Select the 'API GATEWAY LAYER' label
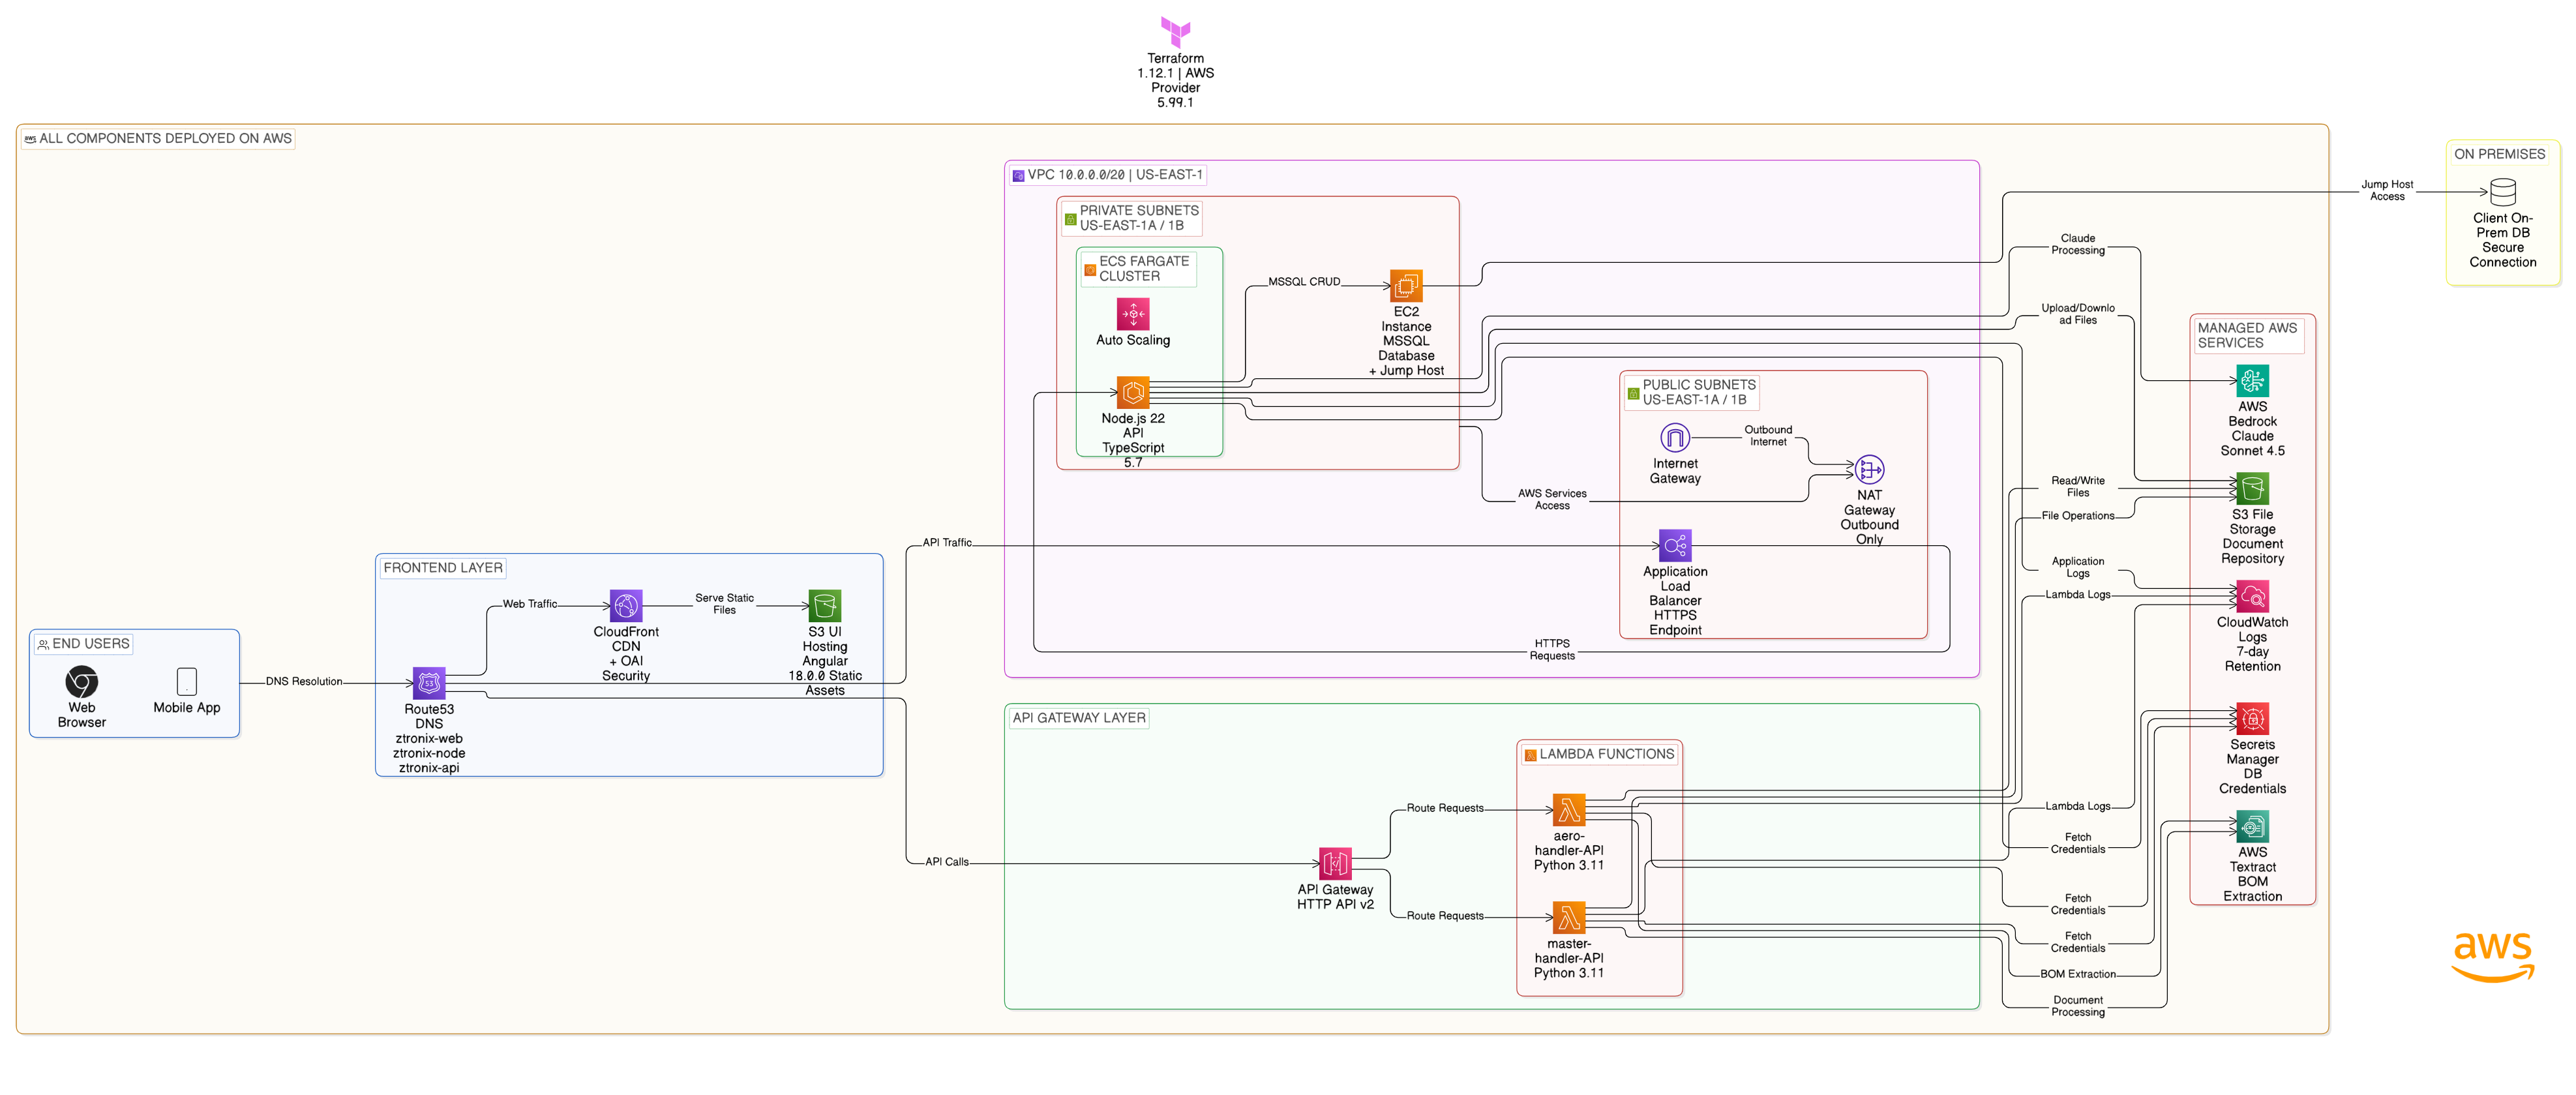The height and width of the screenshot is (1095, 2576). pos(1078,718)
